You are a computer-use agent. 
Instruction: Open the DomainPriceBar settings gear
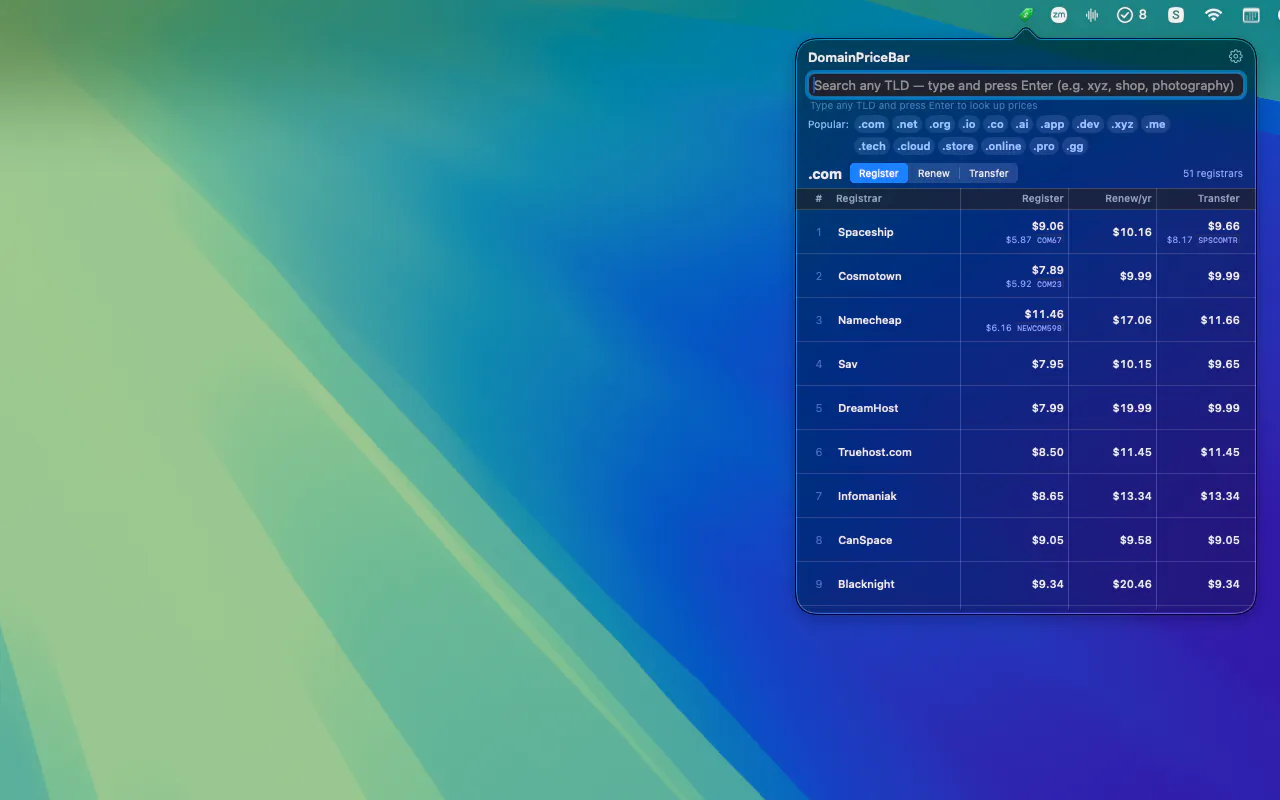click(1235, 57)
